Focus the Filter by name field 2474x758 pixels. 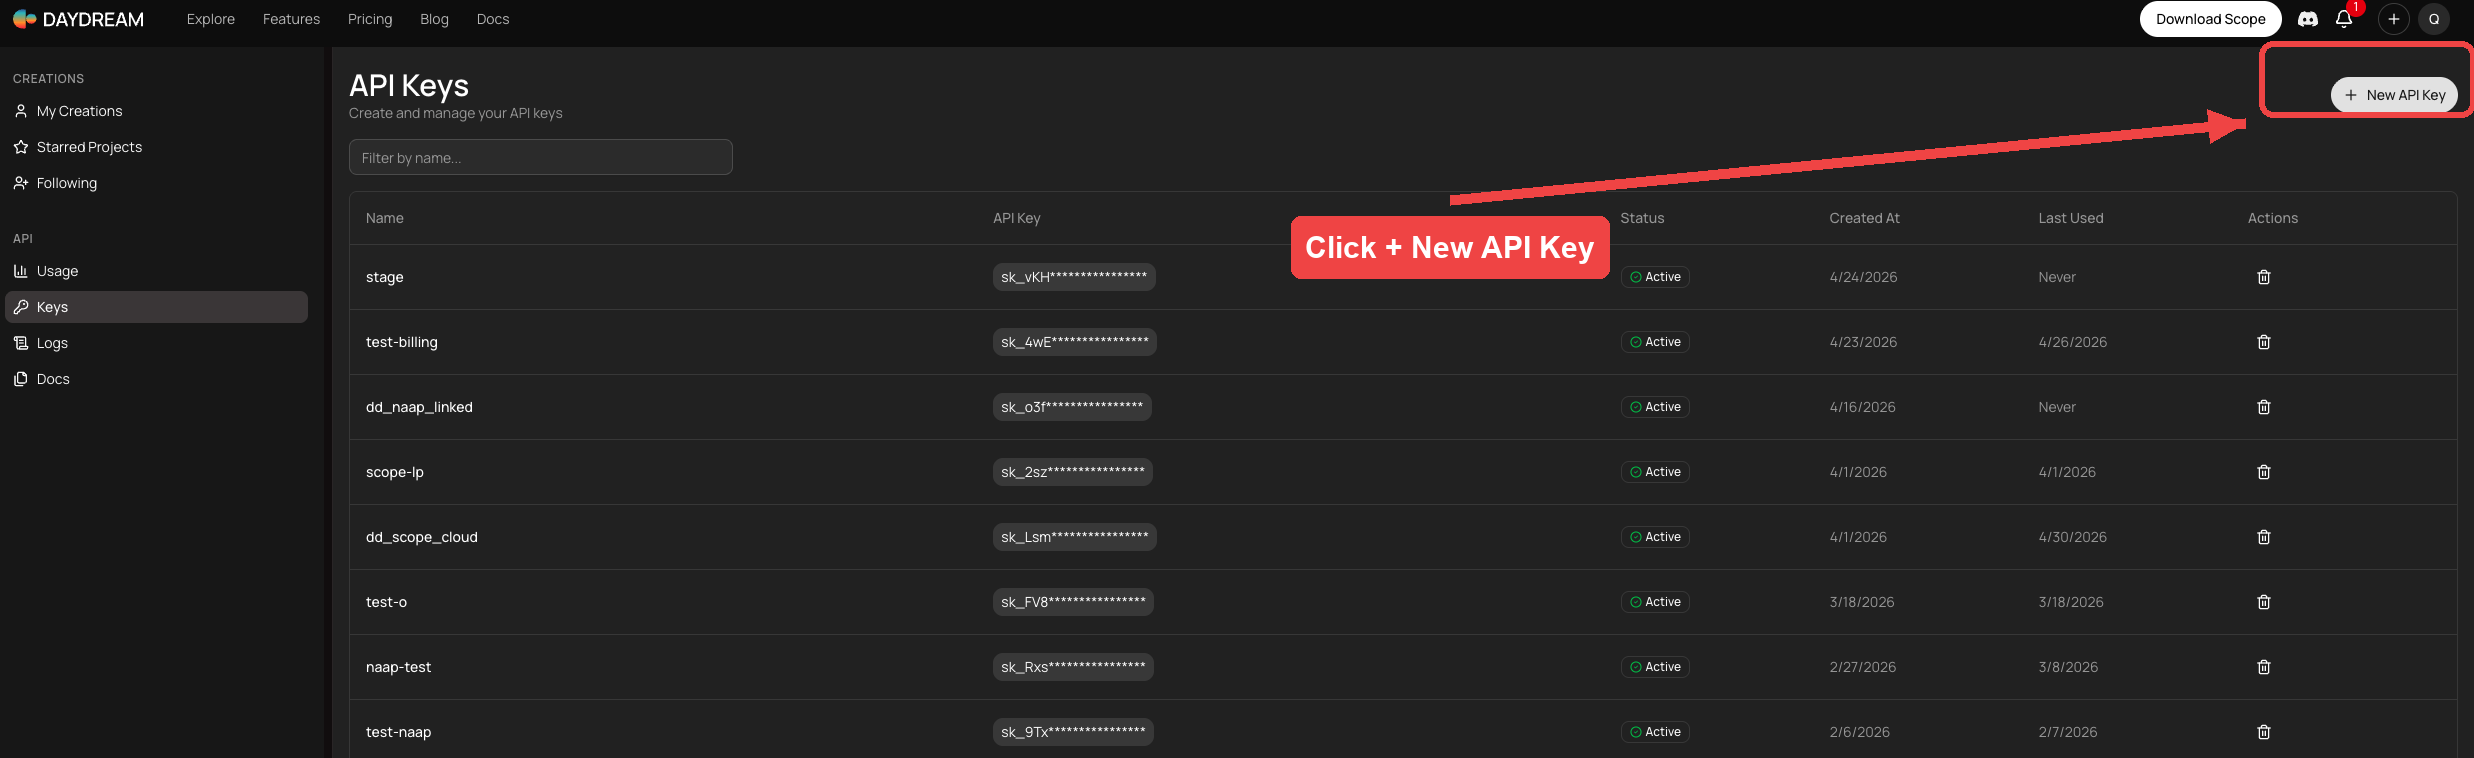[541, 157]
